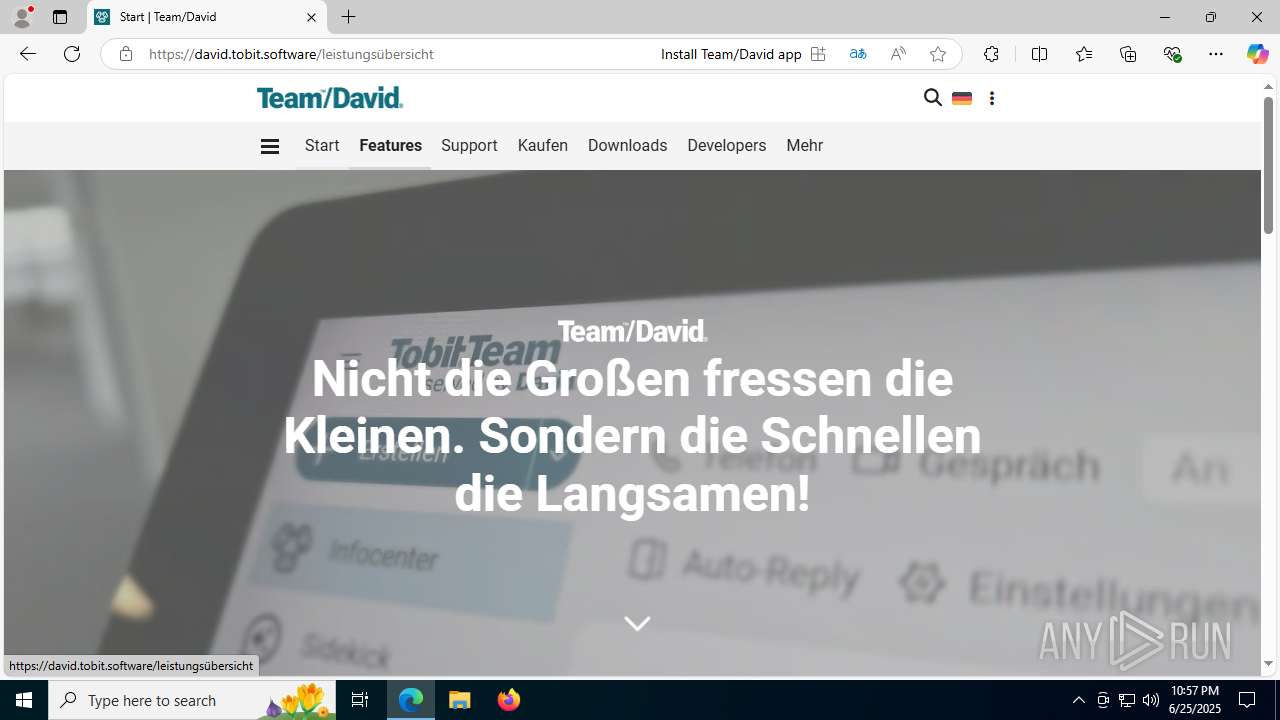This screenshot has height=720, width=1280.
Task: Open a new browser tab
Action: [348, 17]
